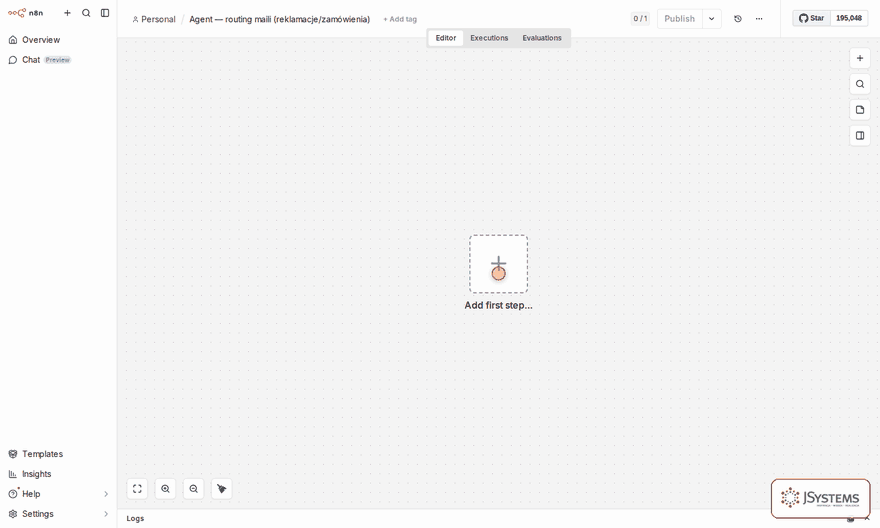Image resolution: width=880 pixels, height=528 pixels.
Task: Click '+ Add tag' next to workflow name
Action: click(x=400, y=19)
